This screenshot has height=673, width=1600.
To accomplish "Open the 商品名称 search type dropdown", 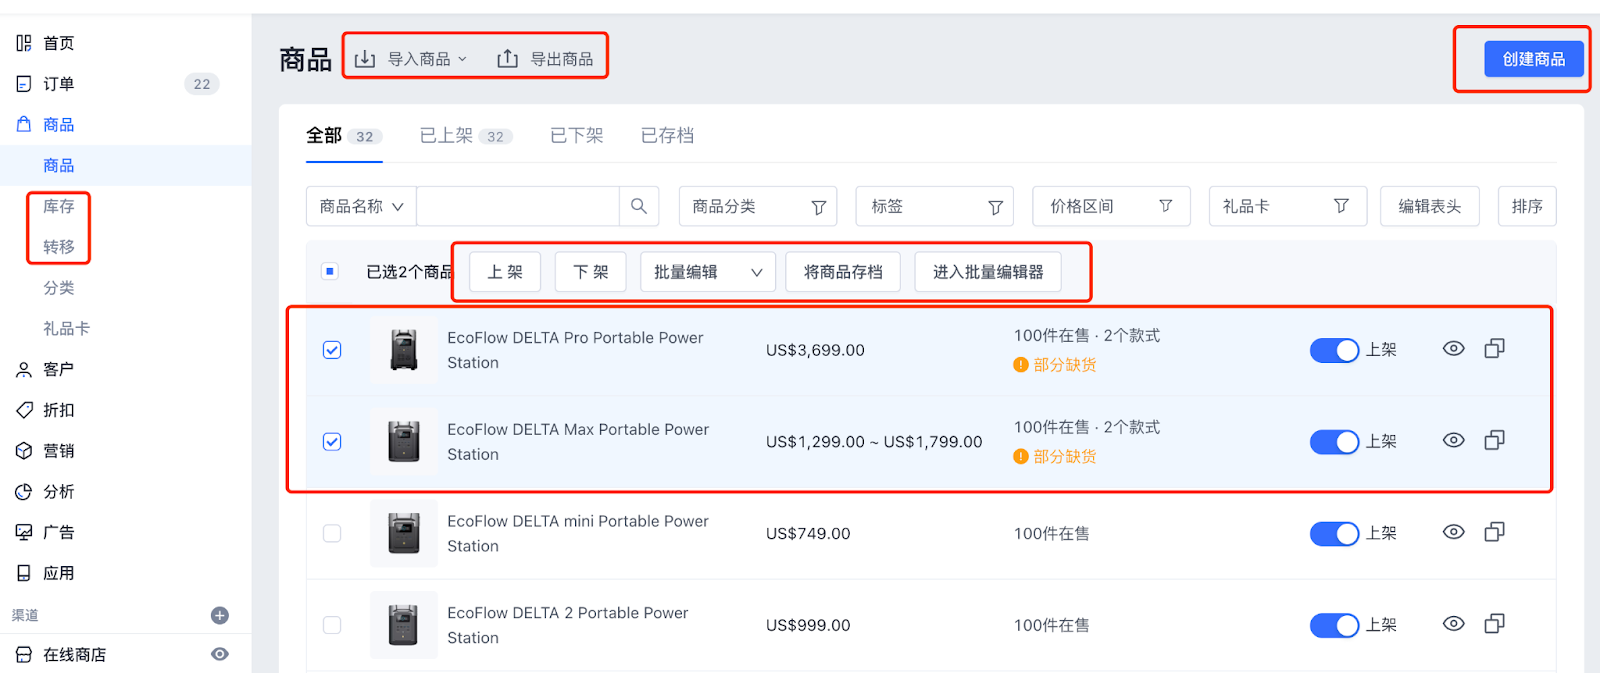I will point(361,206).
